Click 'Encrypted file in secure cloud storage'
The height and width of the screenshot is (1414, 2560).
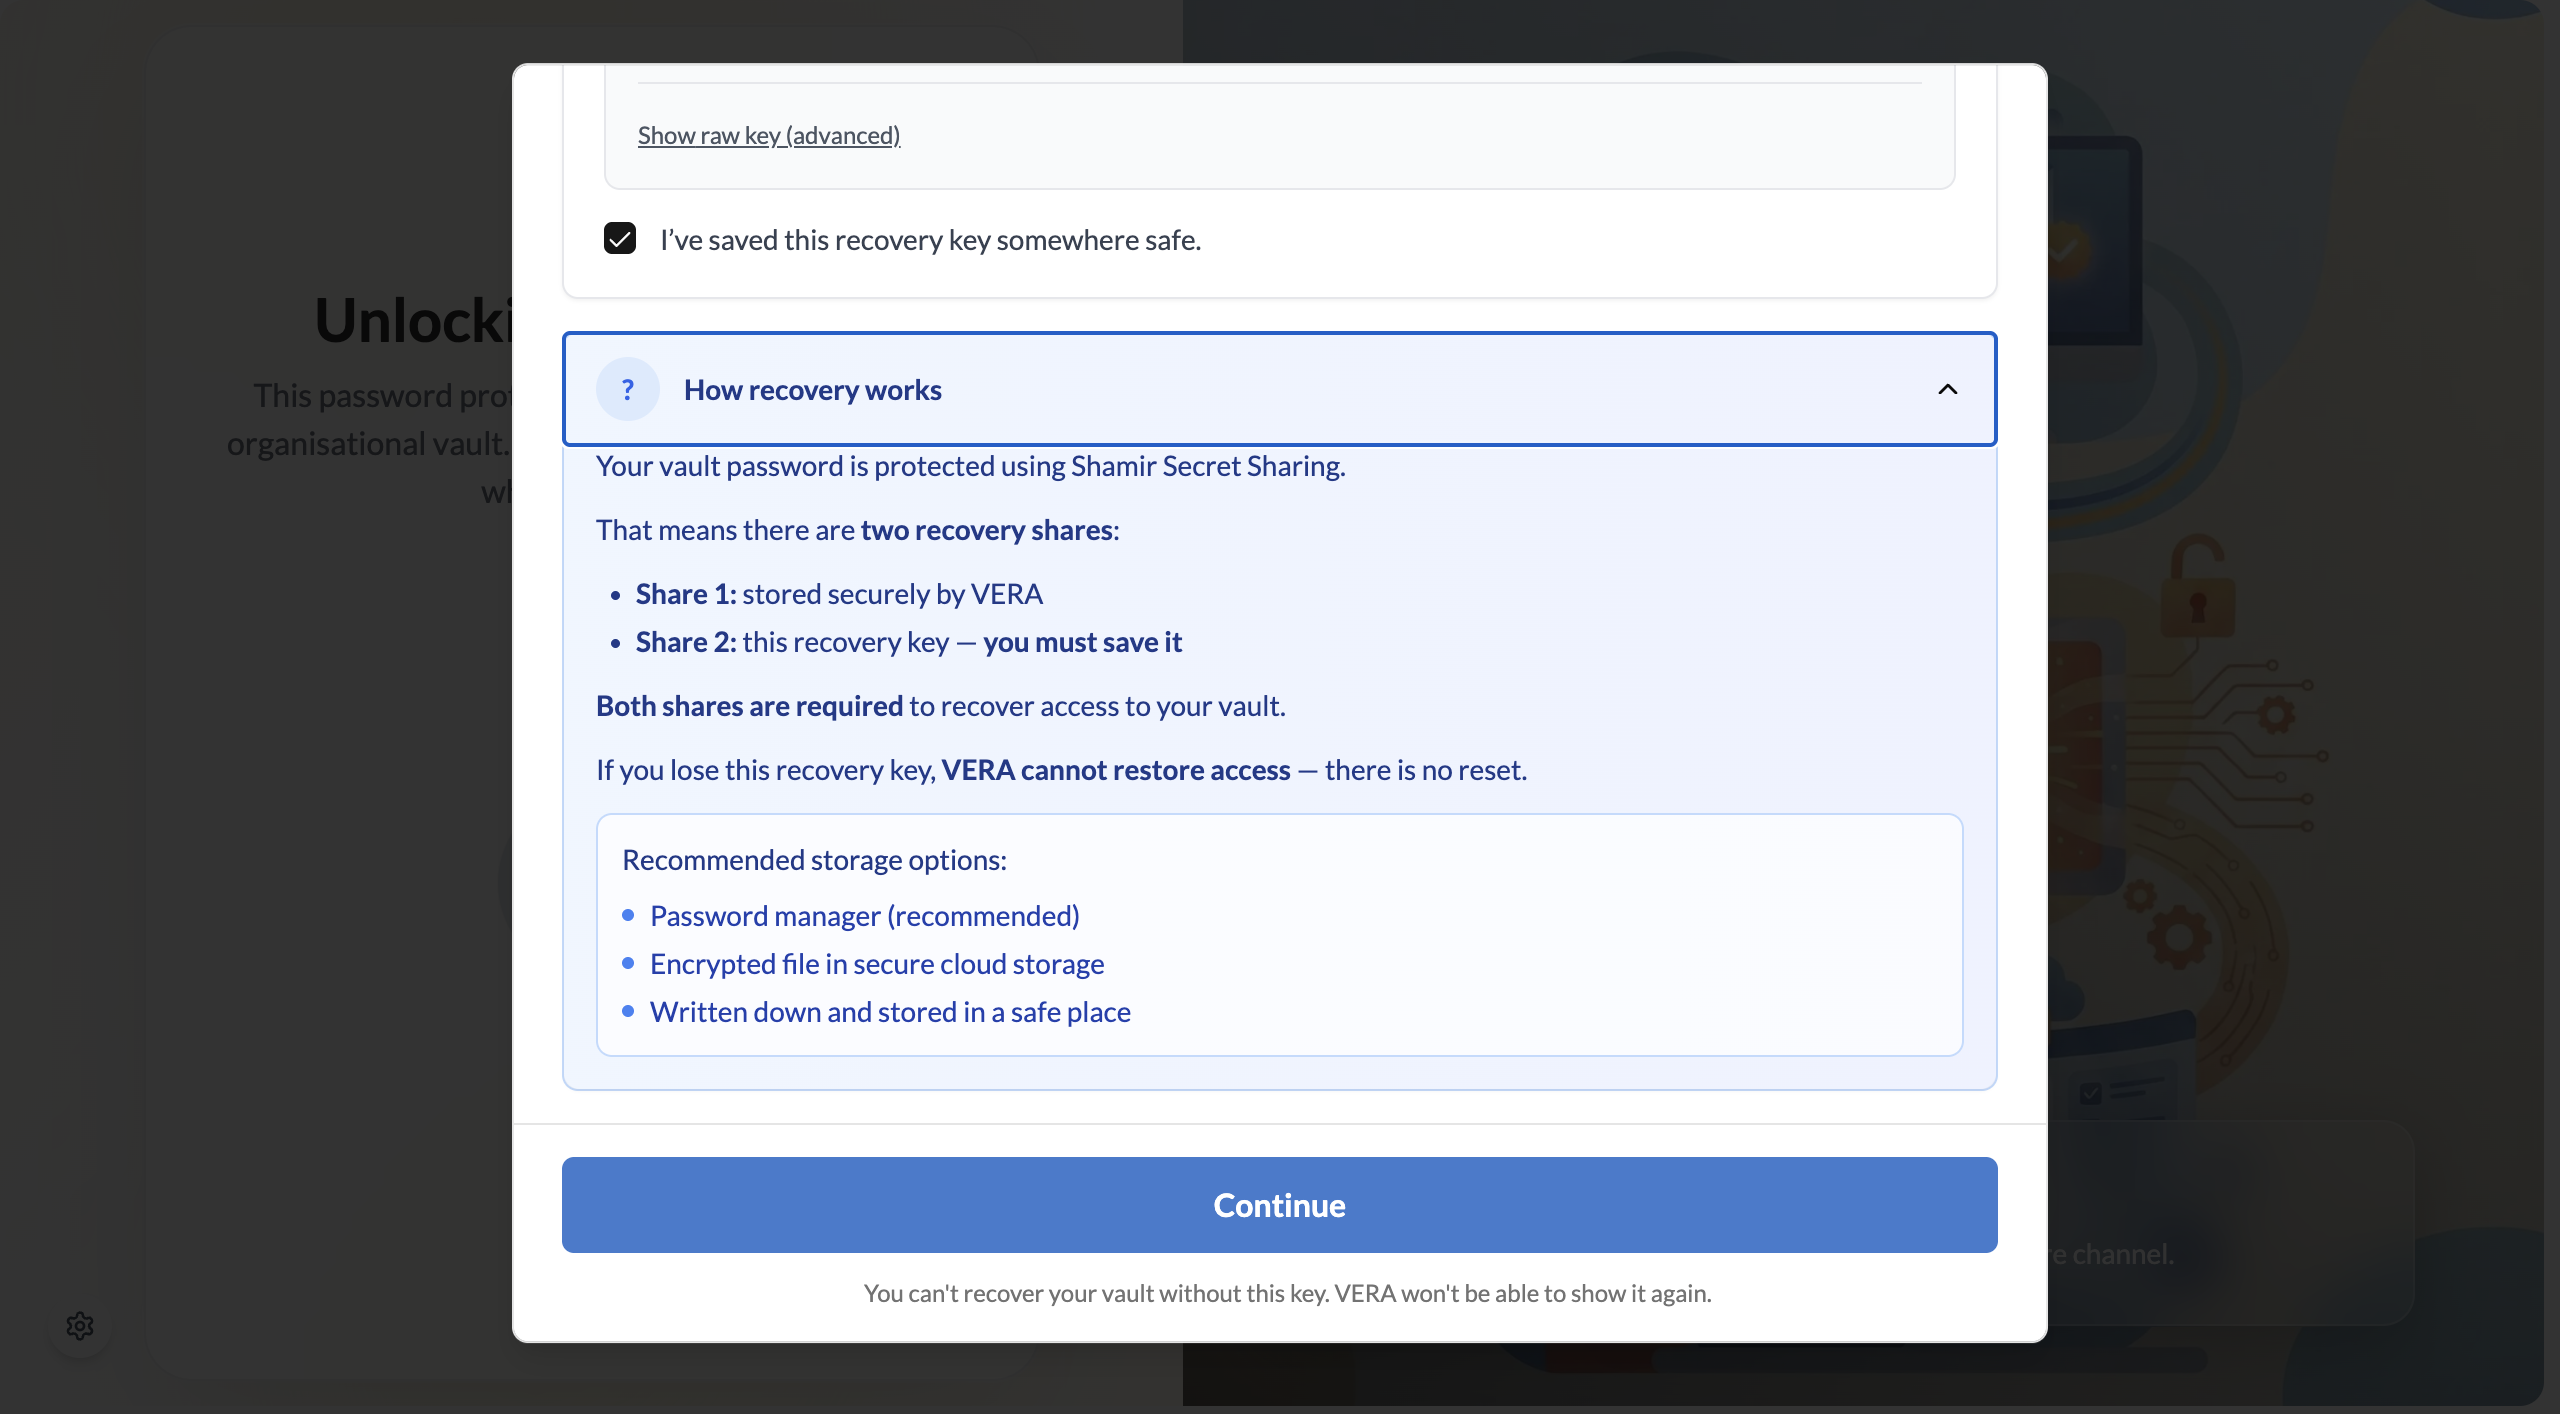877,963
